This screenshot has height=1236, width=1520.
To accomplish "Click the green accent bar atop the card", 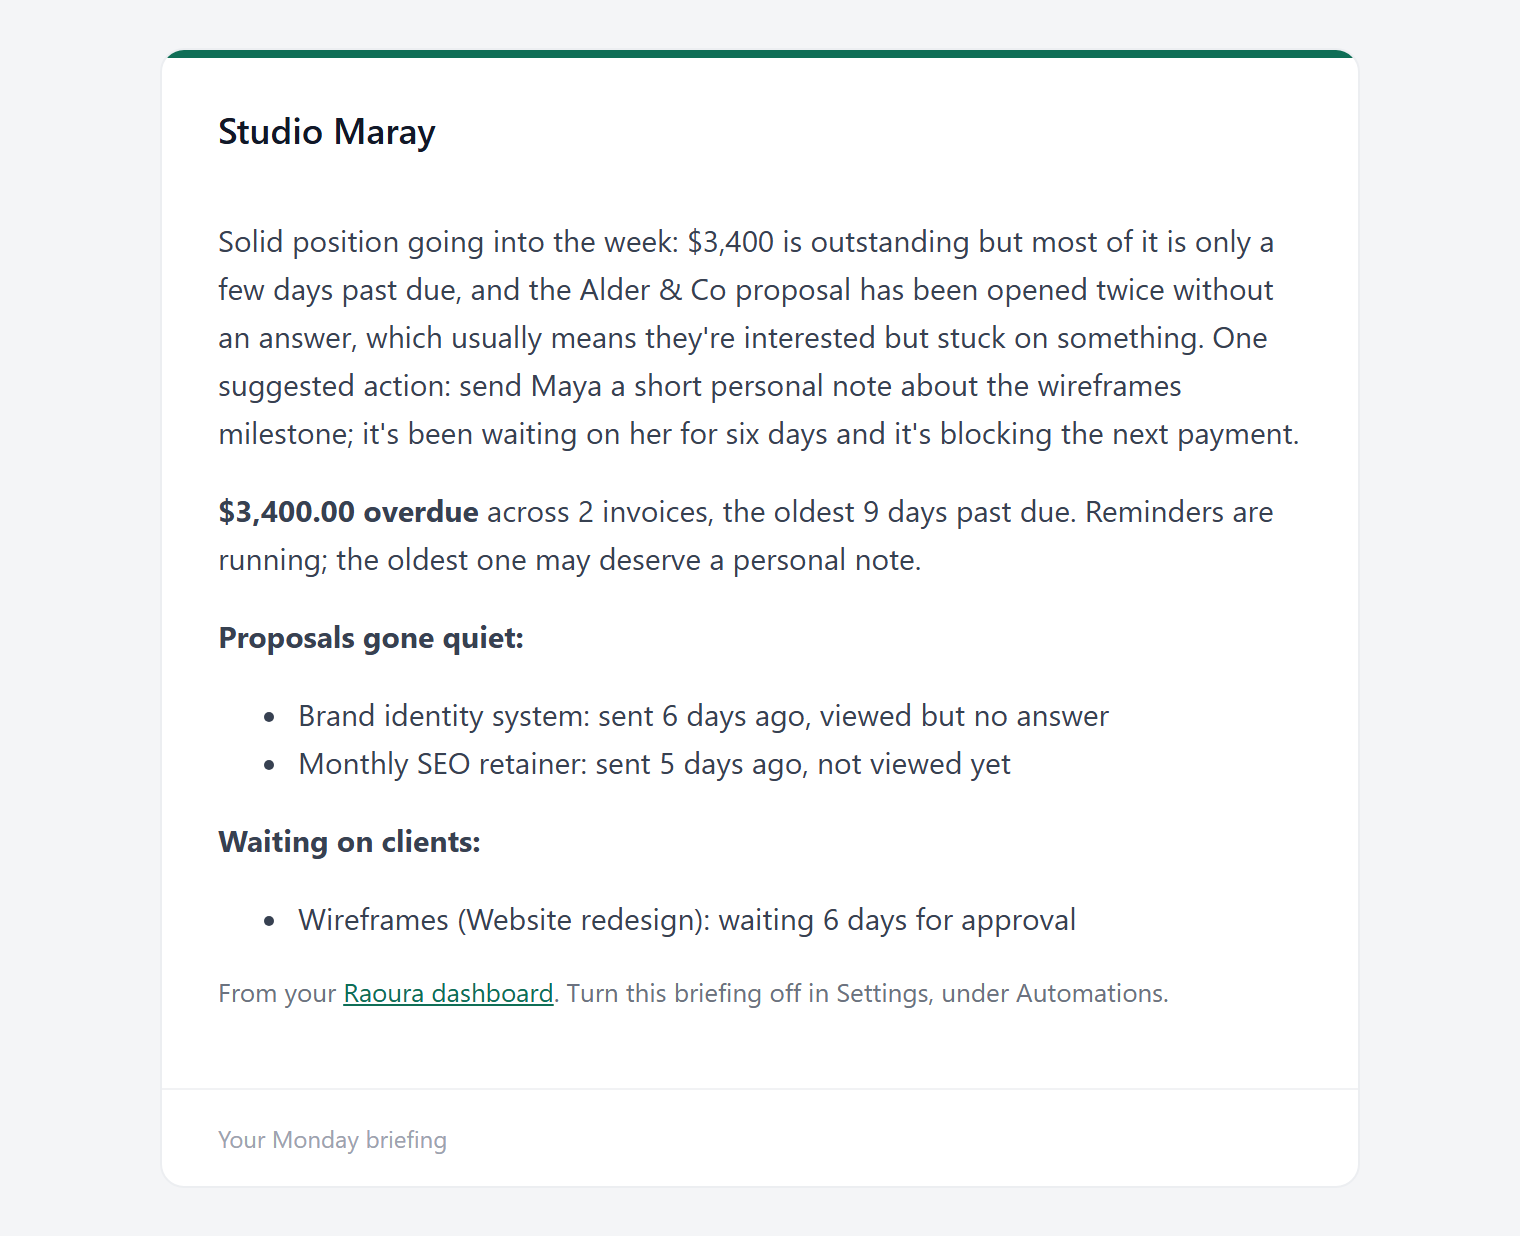I will [x=760, y=54].
